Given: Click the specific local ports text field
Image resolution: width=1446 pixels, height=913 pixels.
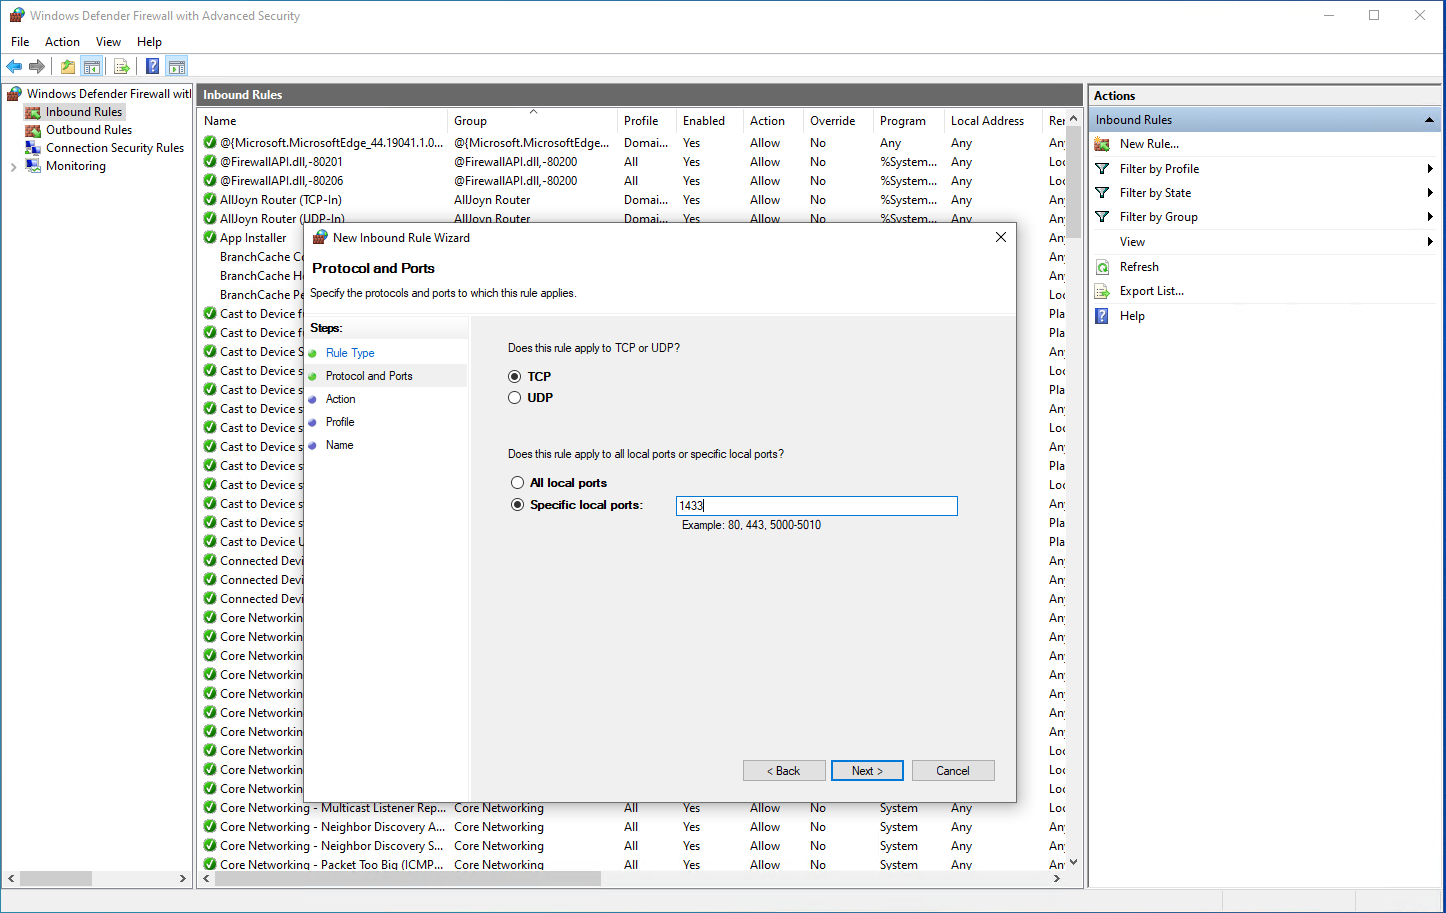Looking at the screenshot, I should (817, 506).
